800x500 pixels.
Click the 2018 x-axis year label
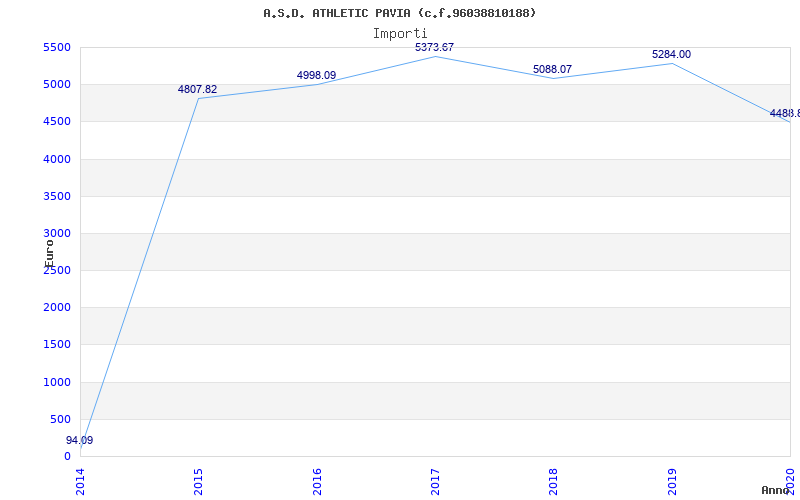(554, 482)
